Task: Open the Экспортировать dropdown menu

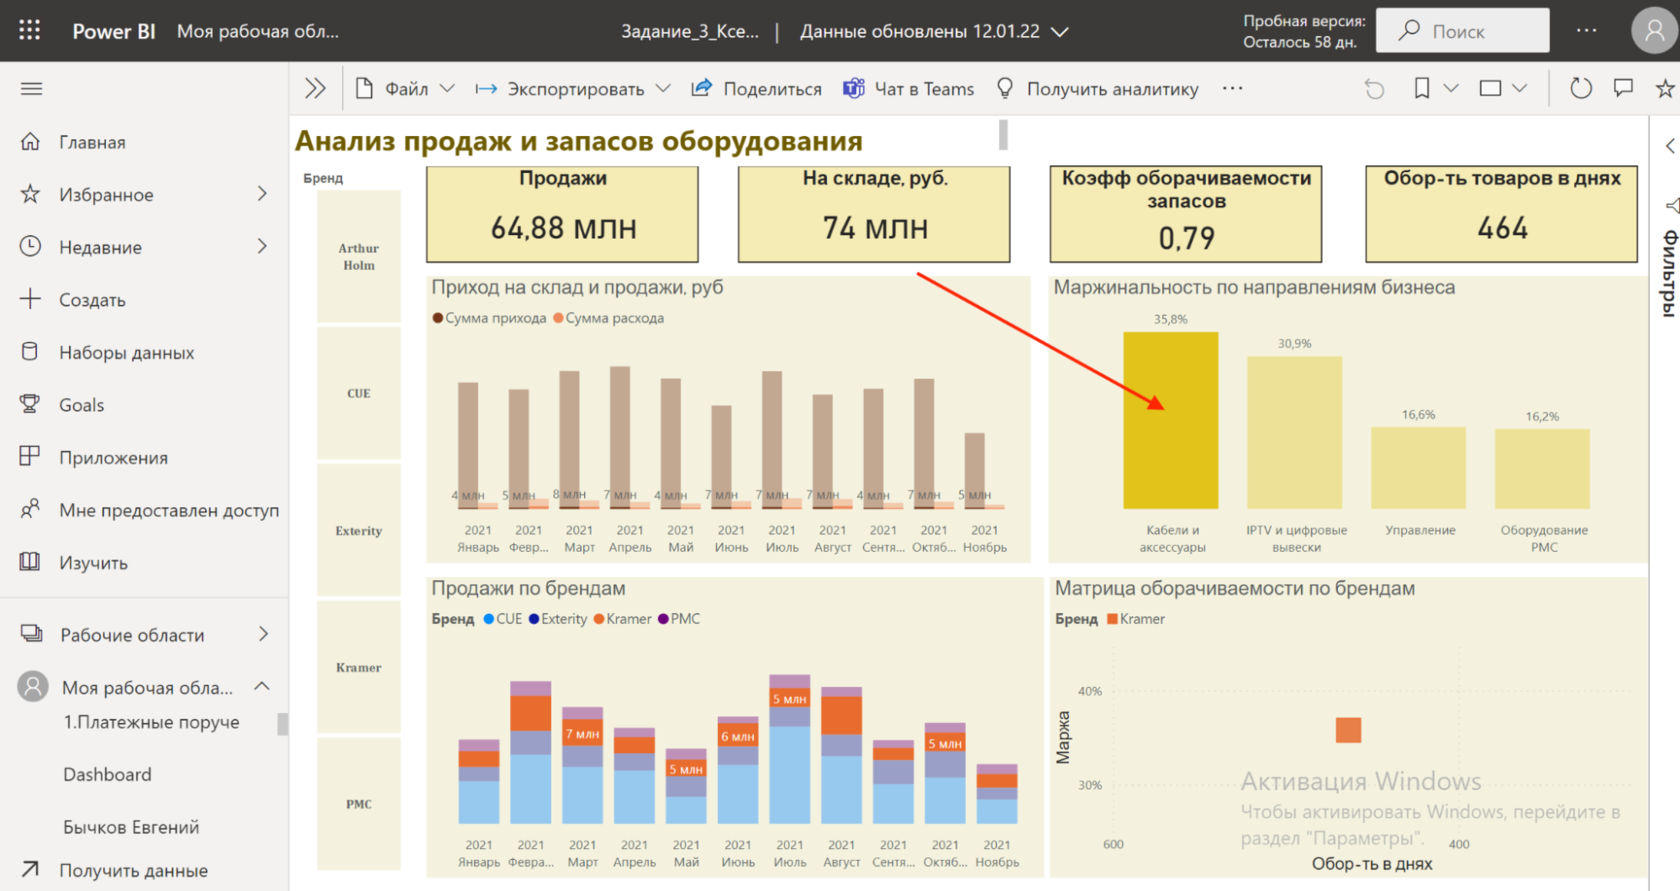Action: [x=573, y=89]
